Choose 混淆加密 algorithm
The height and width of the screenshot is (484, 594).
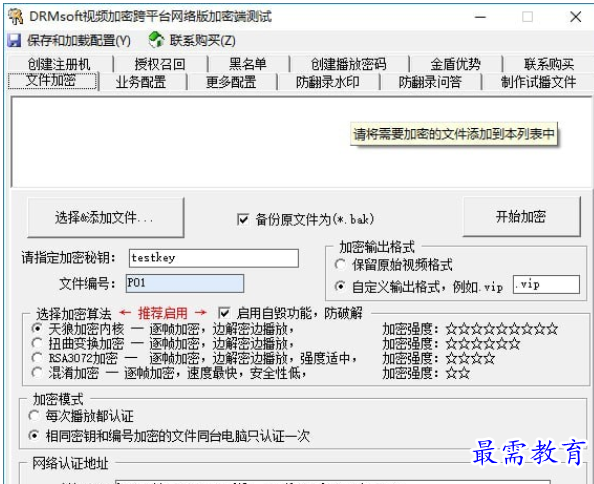(37, 373)
